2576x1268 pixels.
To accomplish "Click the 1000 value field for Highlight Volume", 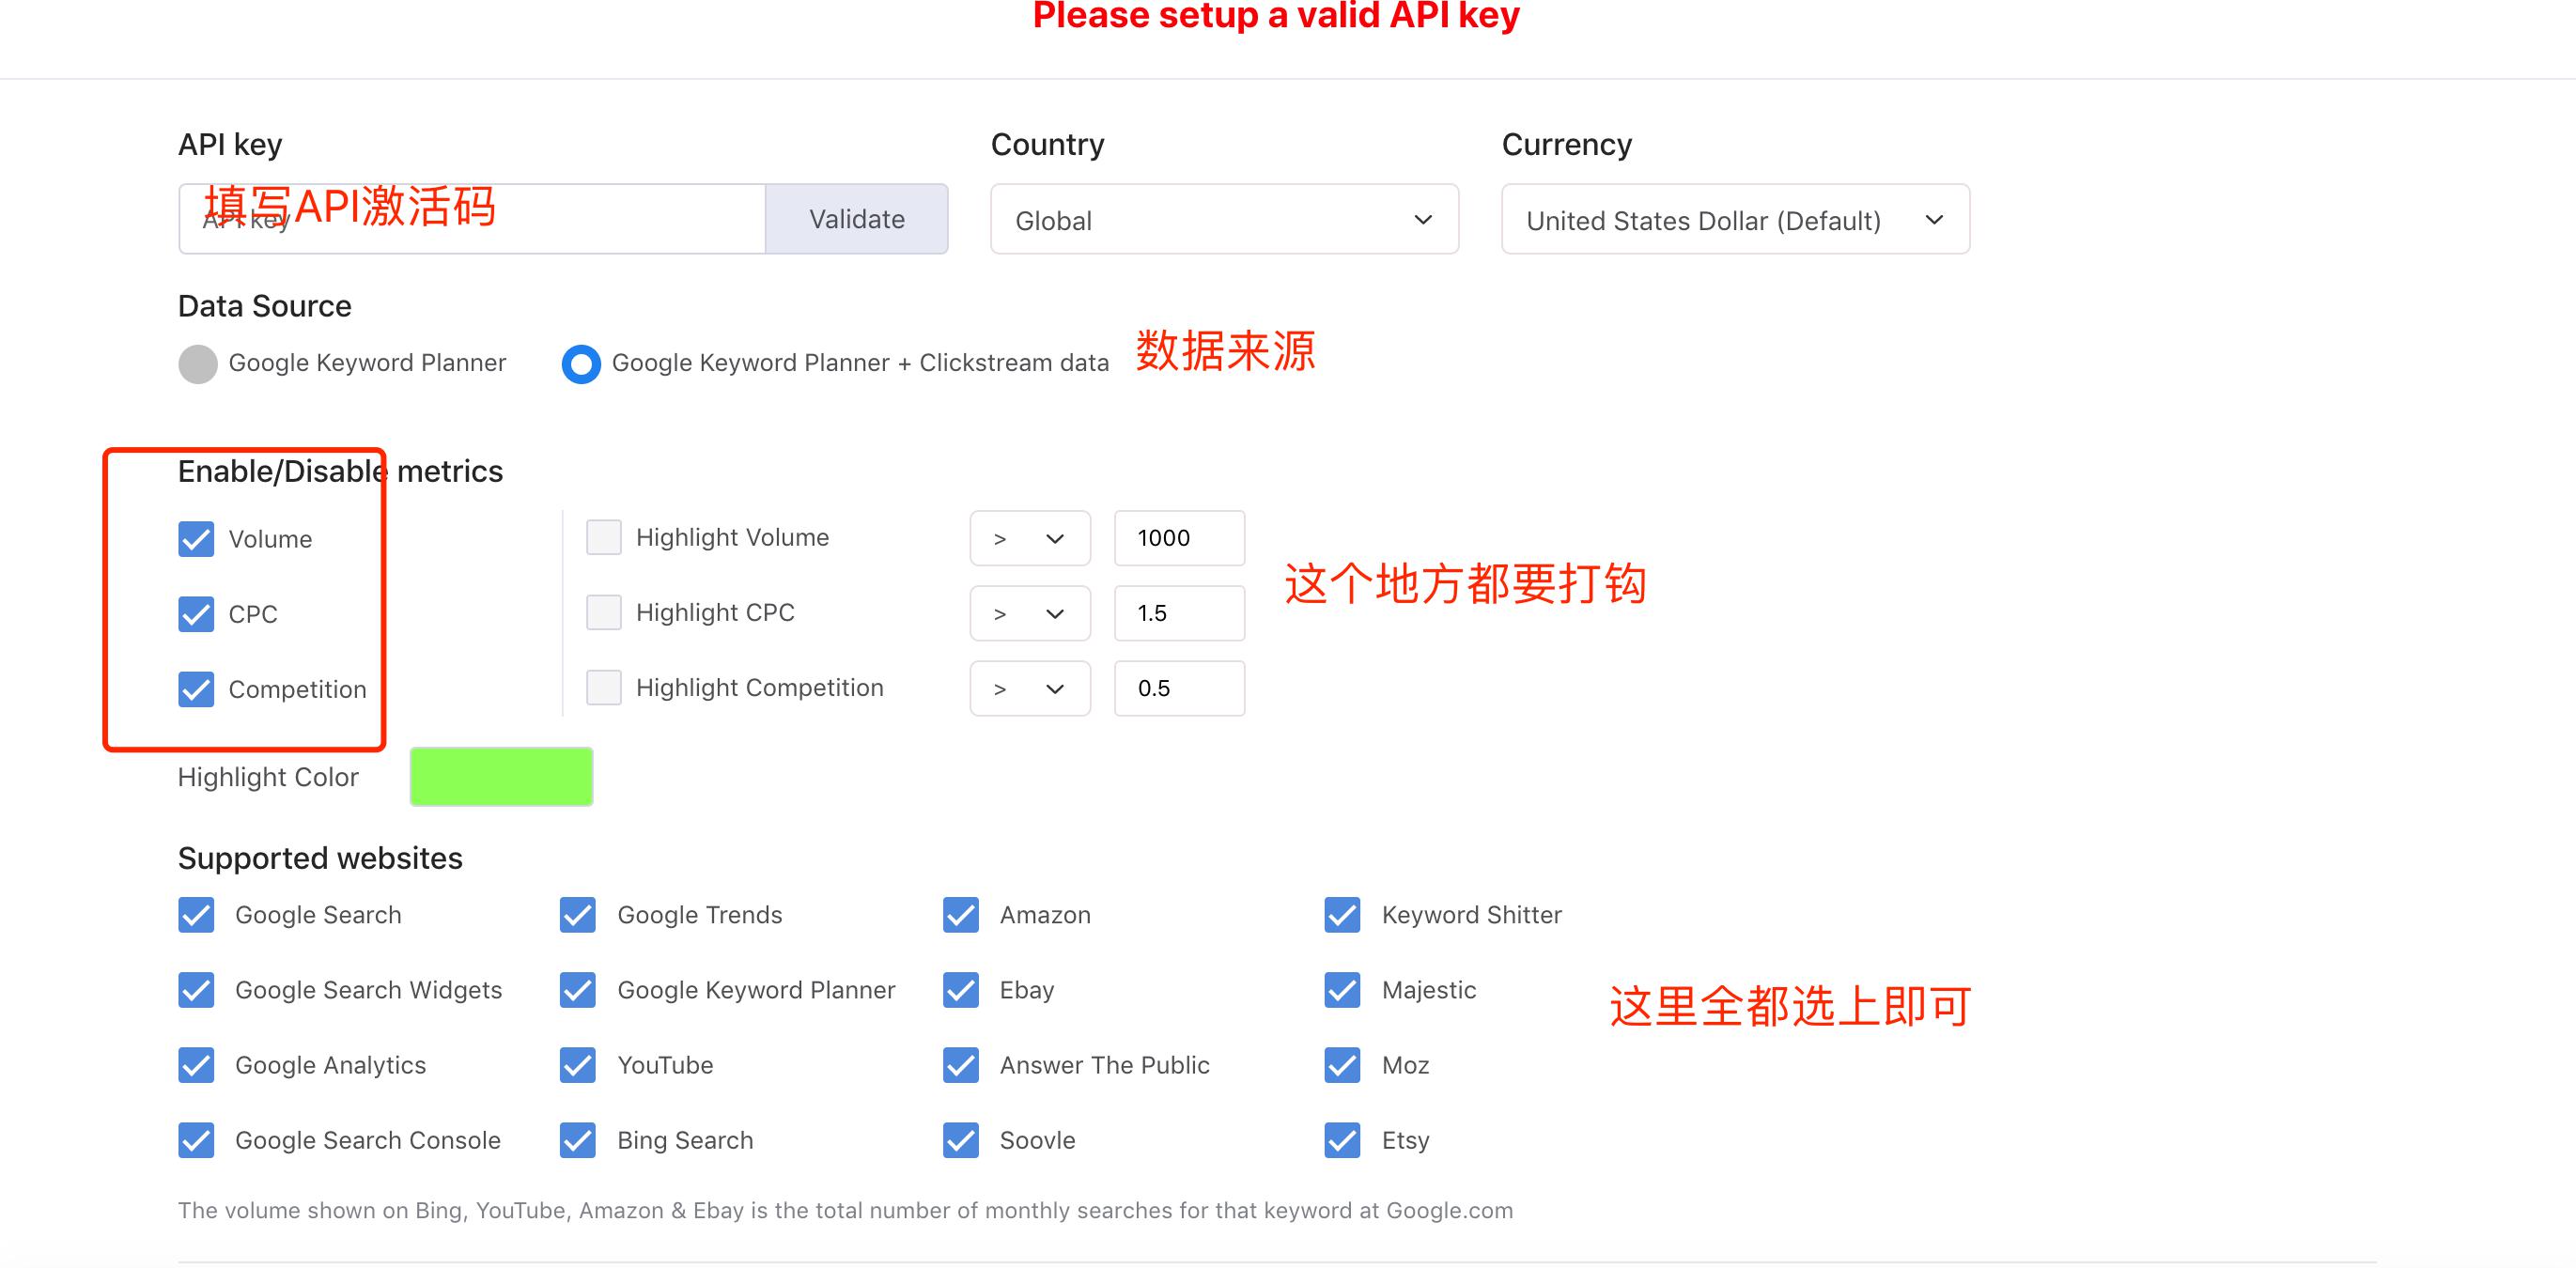I will [1179, 538].
